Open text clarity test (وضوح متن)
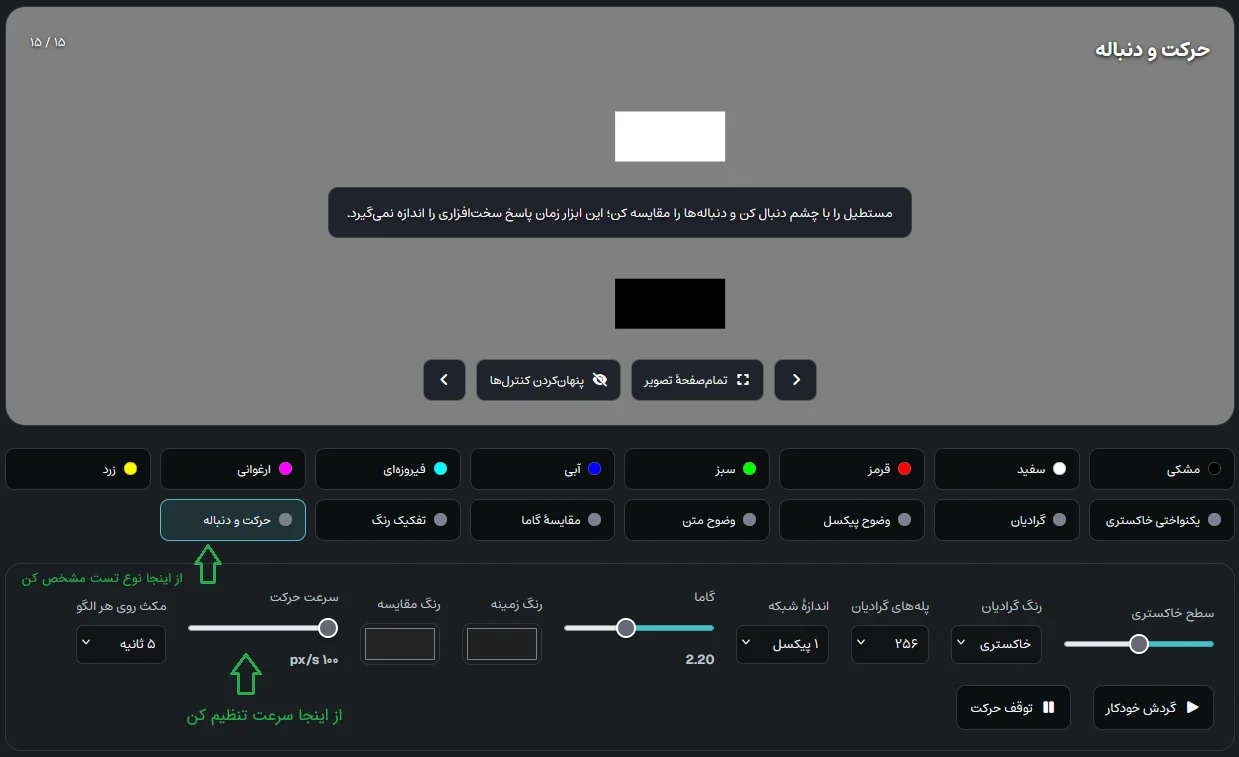Viewport: 1239px width, 757px height. point(697,520)
